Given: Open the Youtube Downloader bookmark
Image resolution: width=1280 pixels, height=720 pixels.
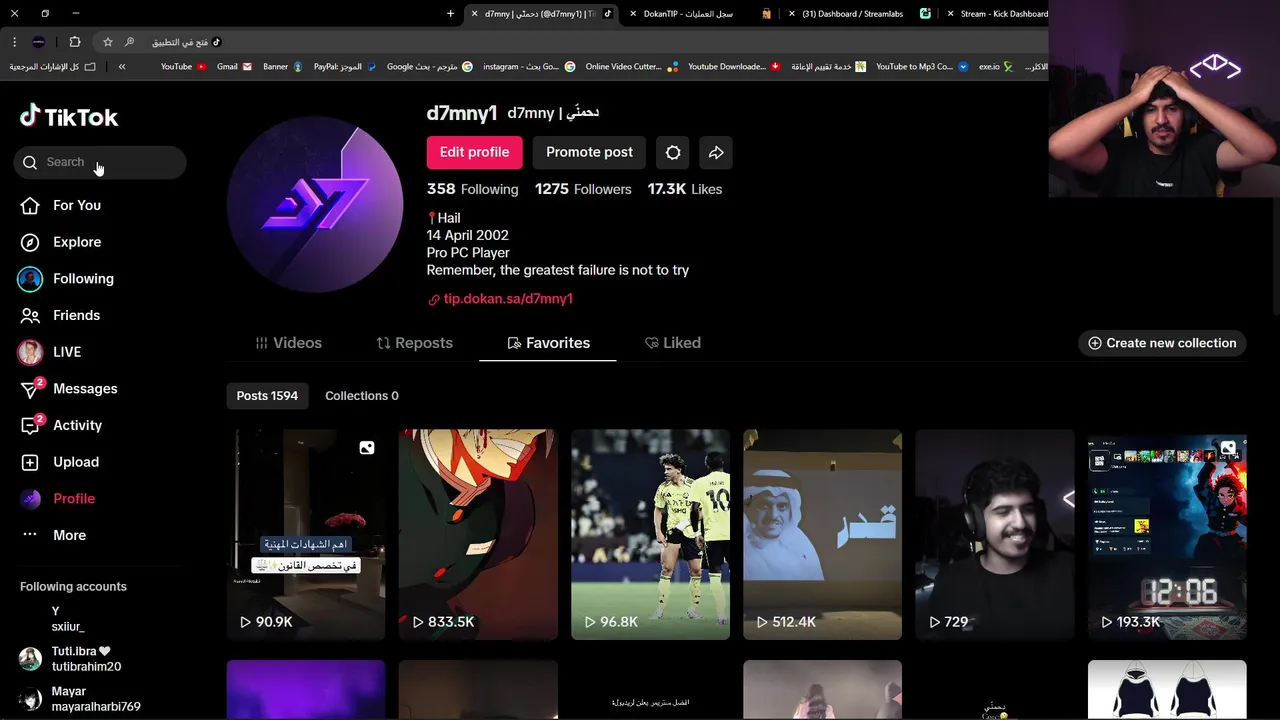Looking at the screenshot, I should pos(734,67).
